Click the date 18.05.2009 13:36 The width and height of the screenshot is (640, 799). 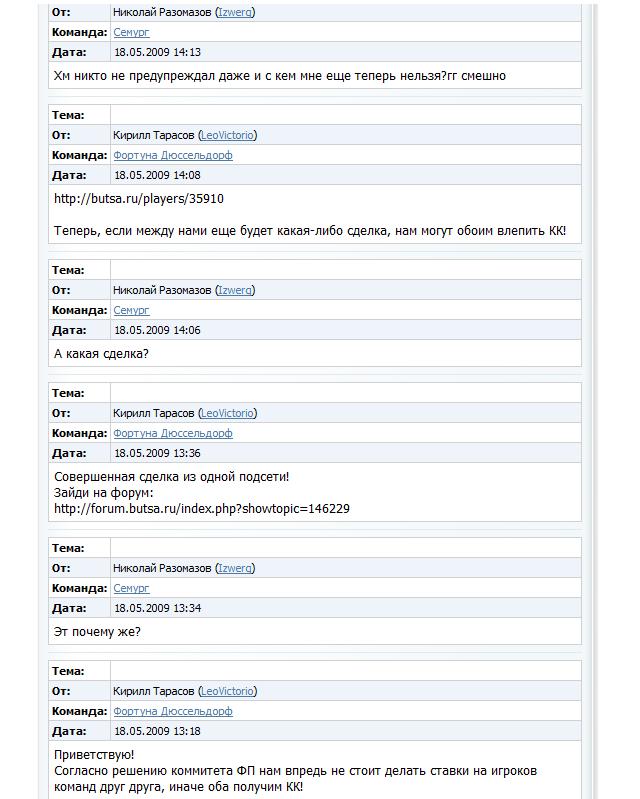pyautogui.click(x=157, y=453)
